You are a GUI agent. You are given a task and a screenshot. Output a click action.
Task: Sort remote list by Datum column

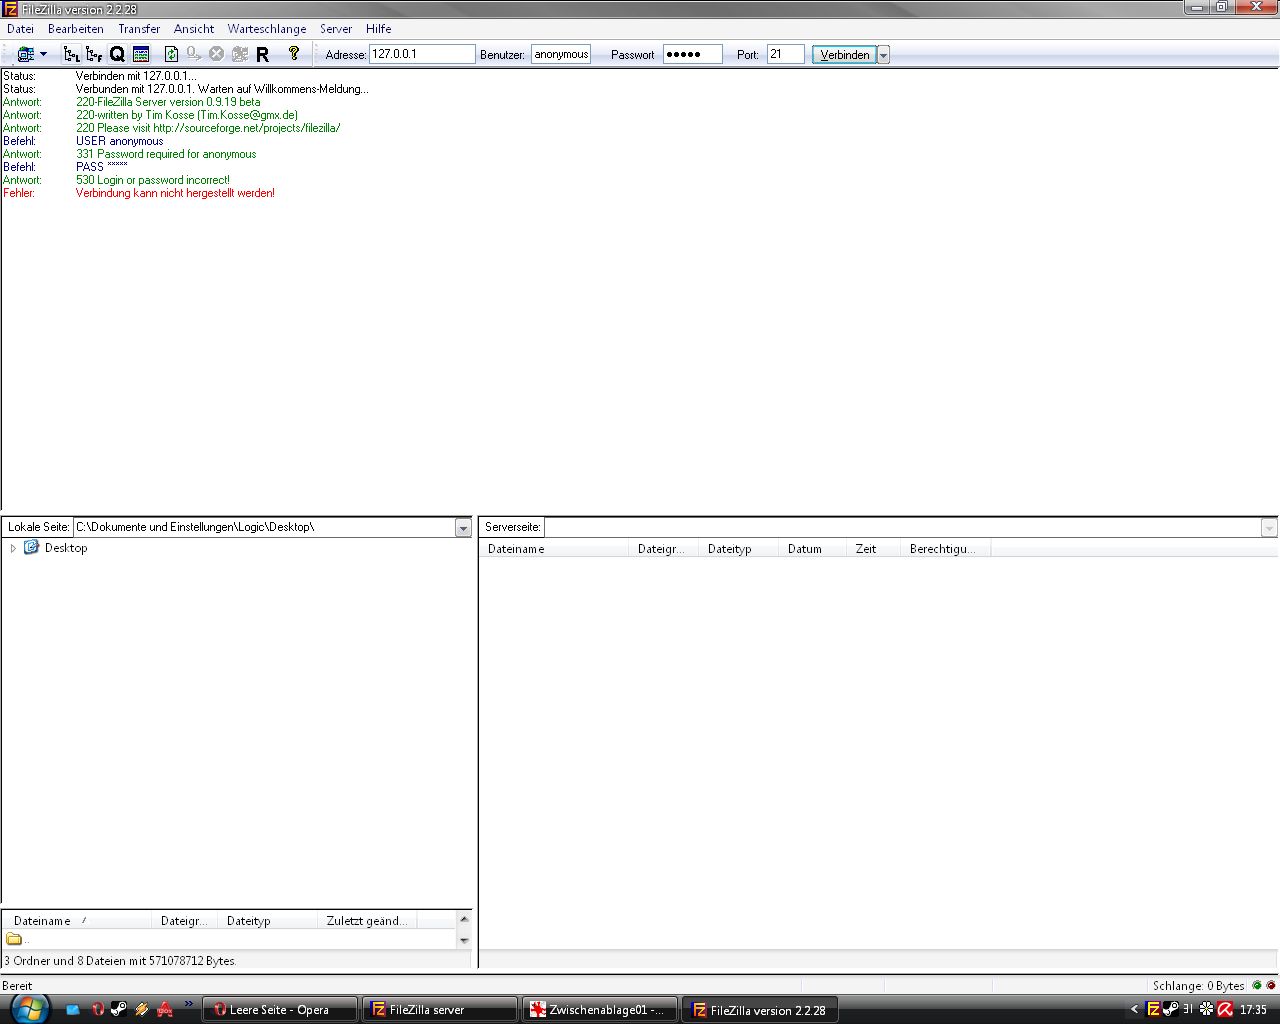tap(813, 549)
